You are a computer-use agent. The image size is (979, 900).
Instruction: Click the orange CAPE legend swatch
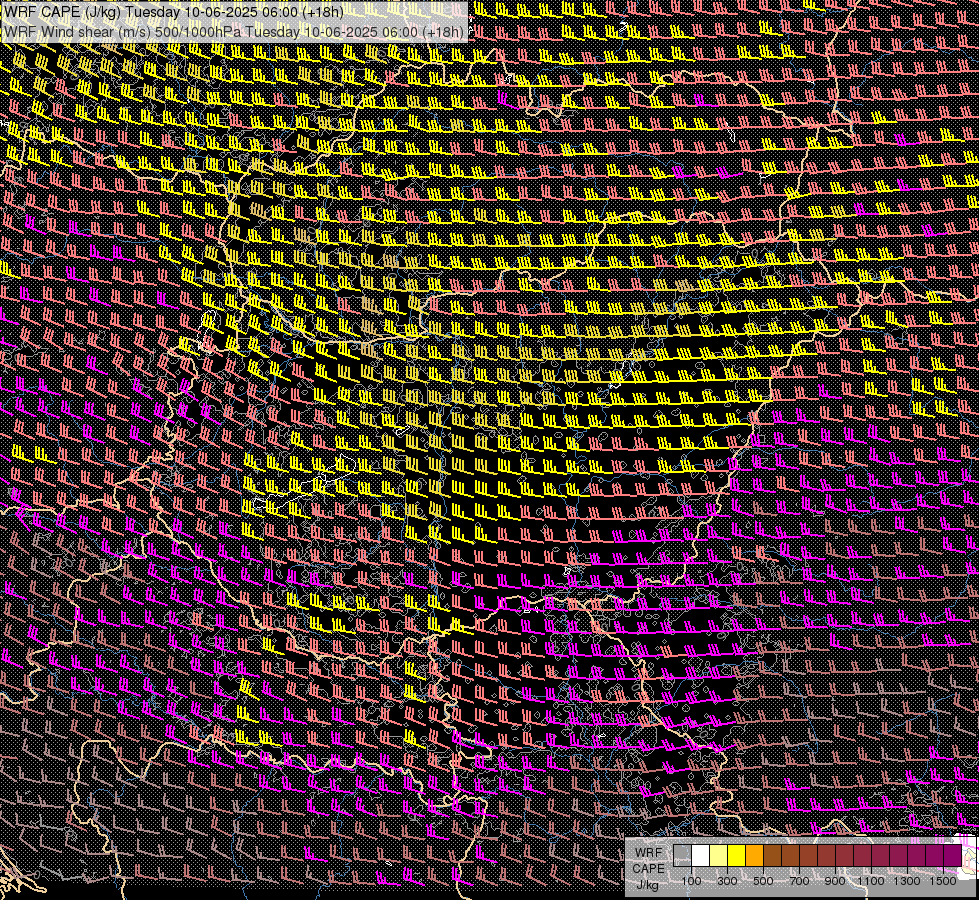pyautogui.click(x=754, y=856)
